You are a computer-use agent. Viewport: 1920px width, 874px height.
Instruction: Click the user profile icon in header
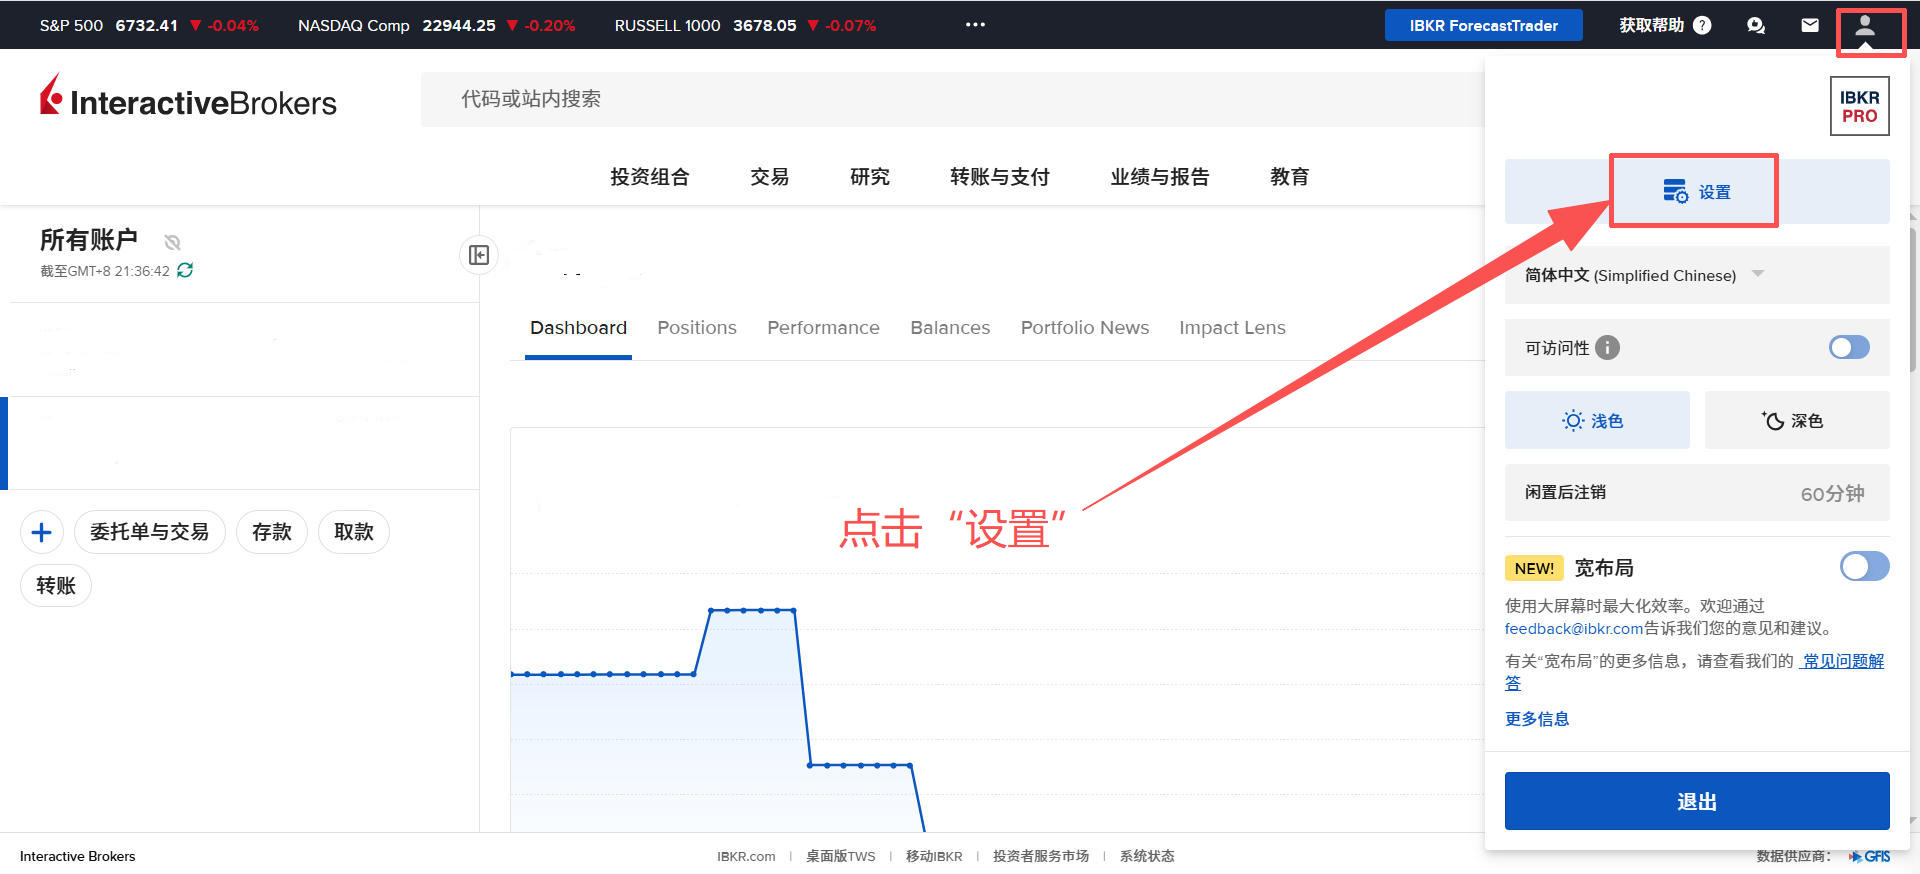click(x=1865, y=26)
